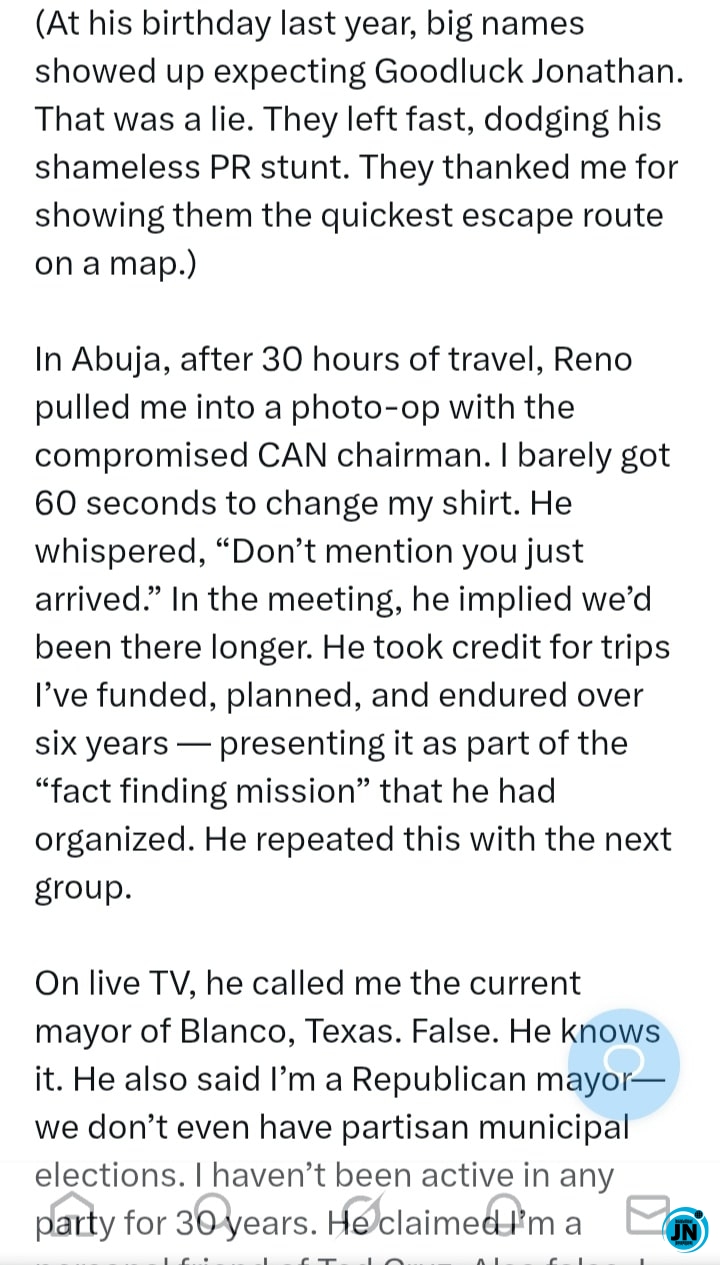720x1265 pixels.
Task: Open the Grok tab in bottom bar
Action: click(x=358, y=1215)
